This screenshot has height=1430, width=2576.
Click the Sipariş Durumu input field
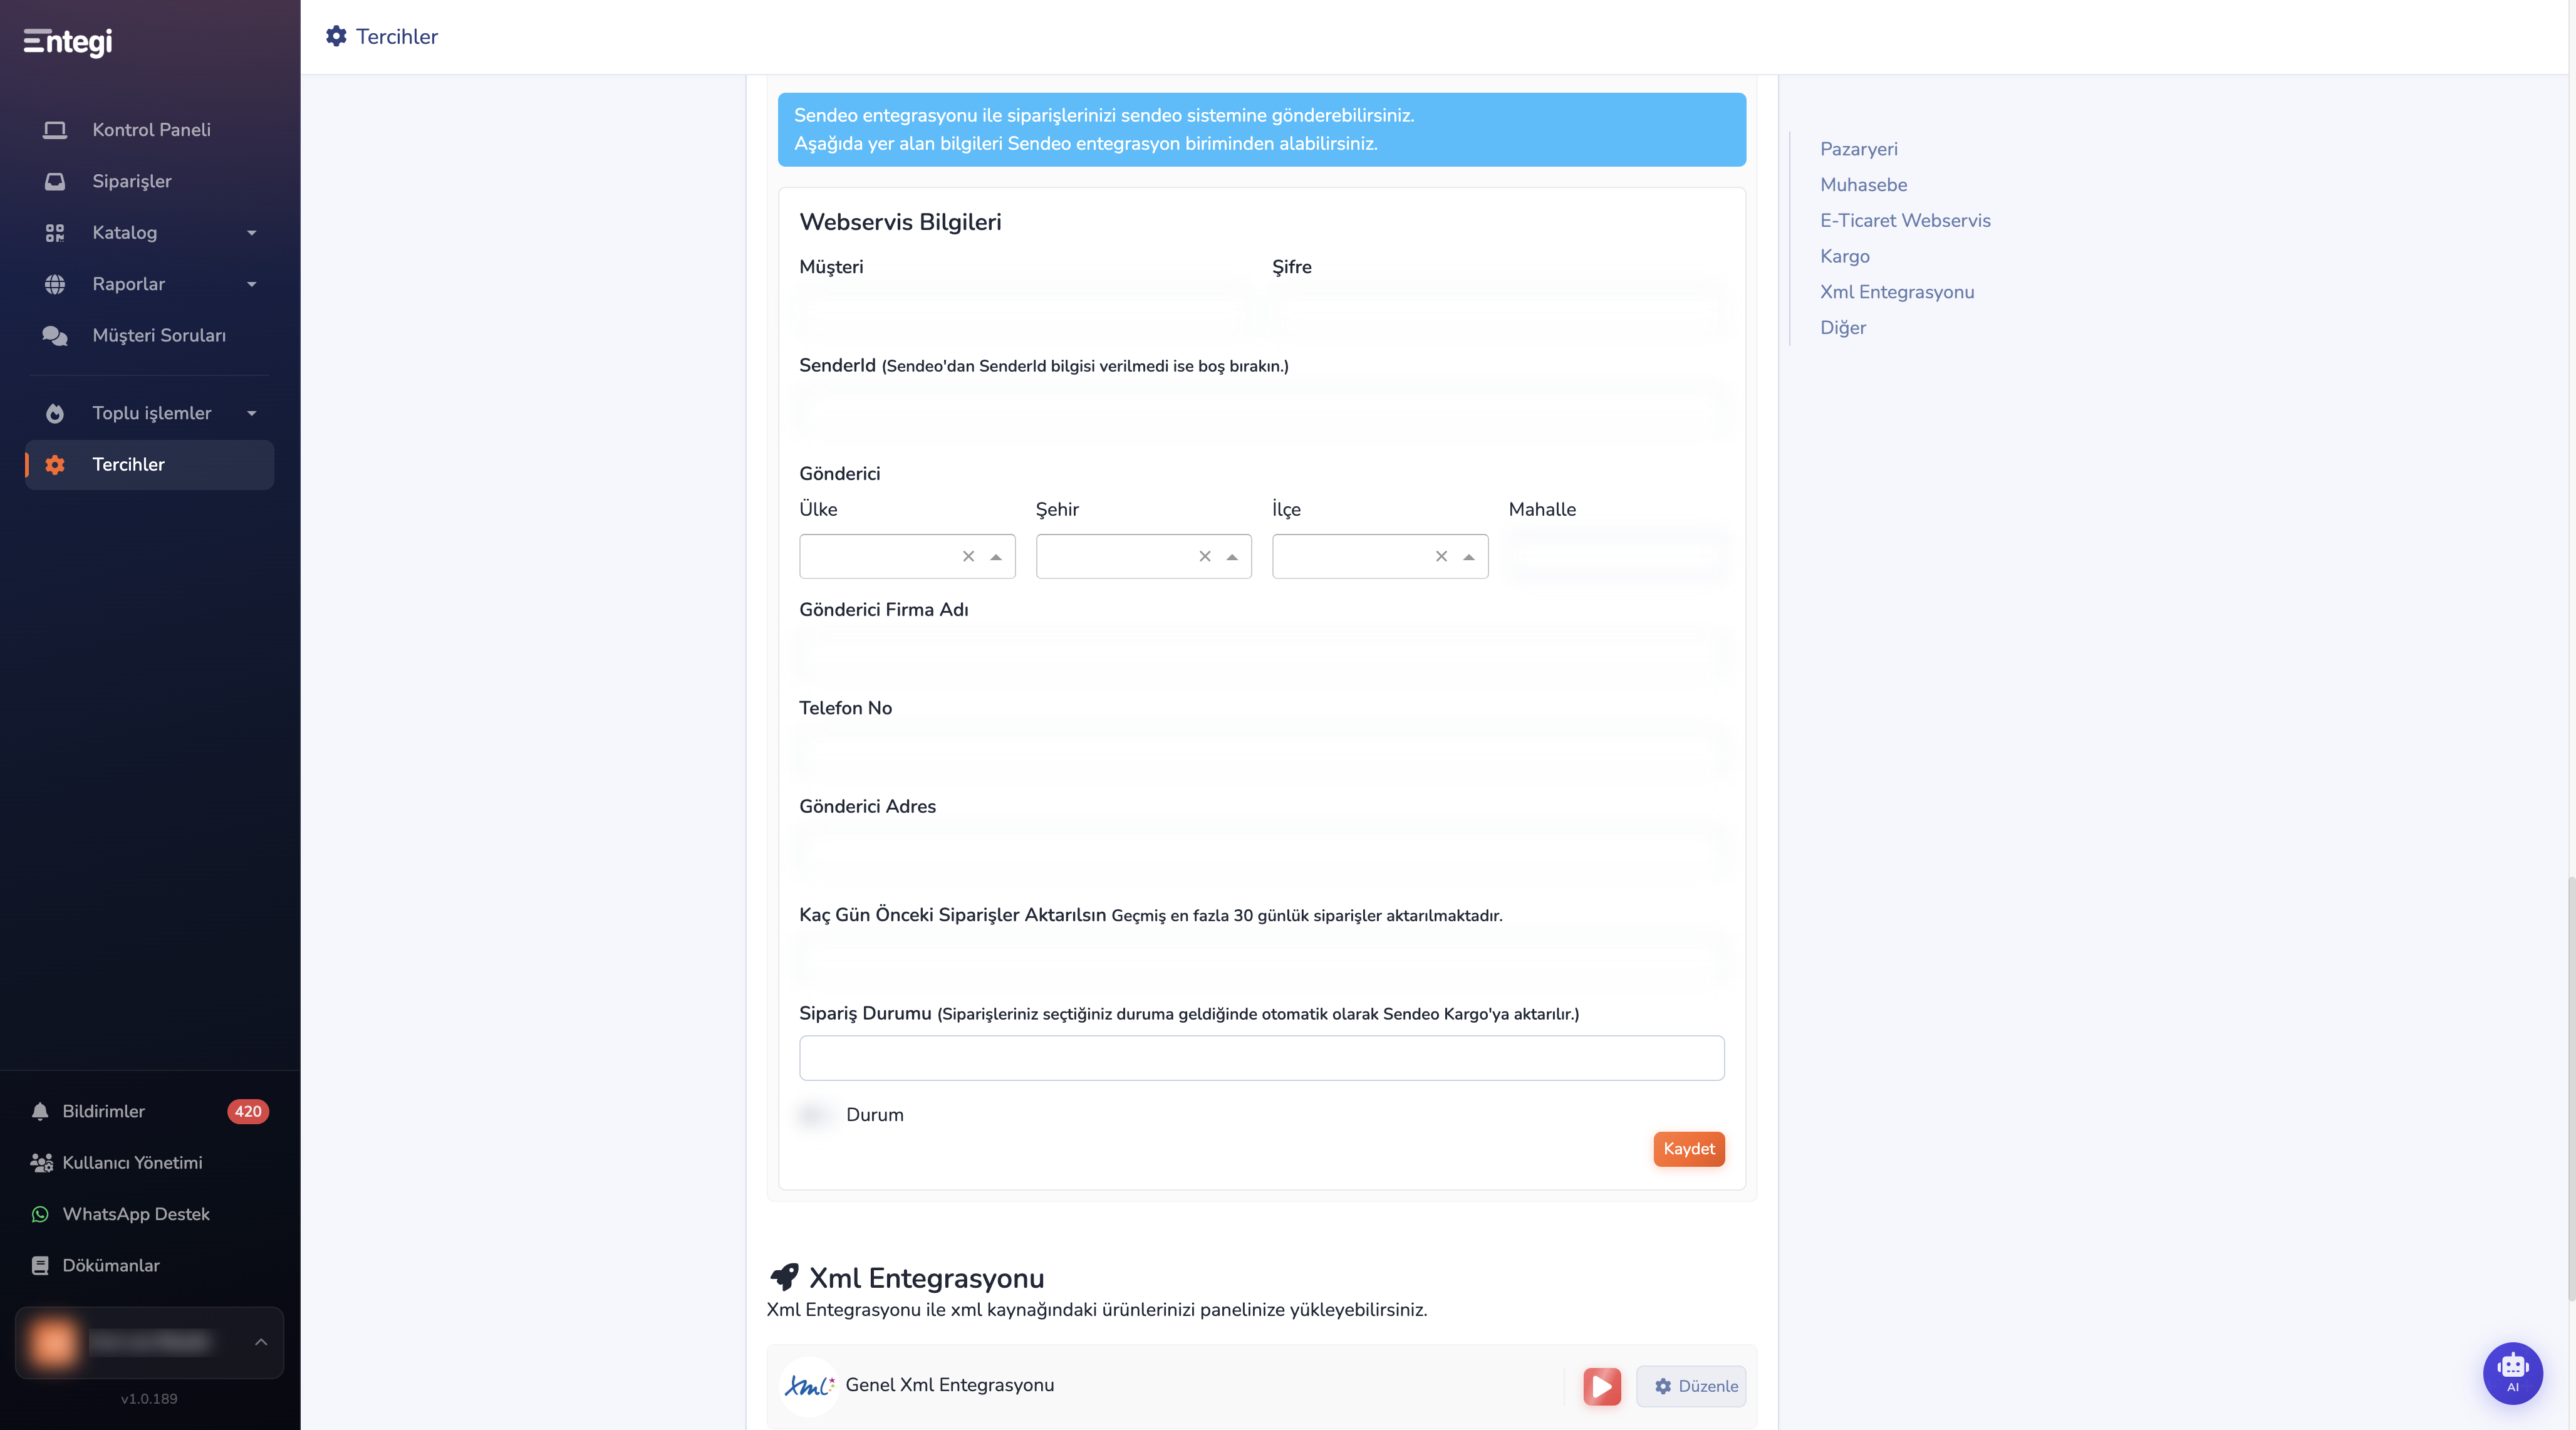pyautogui.click(x=1261, y=1058)
